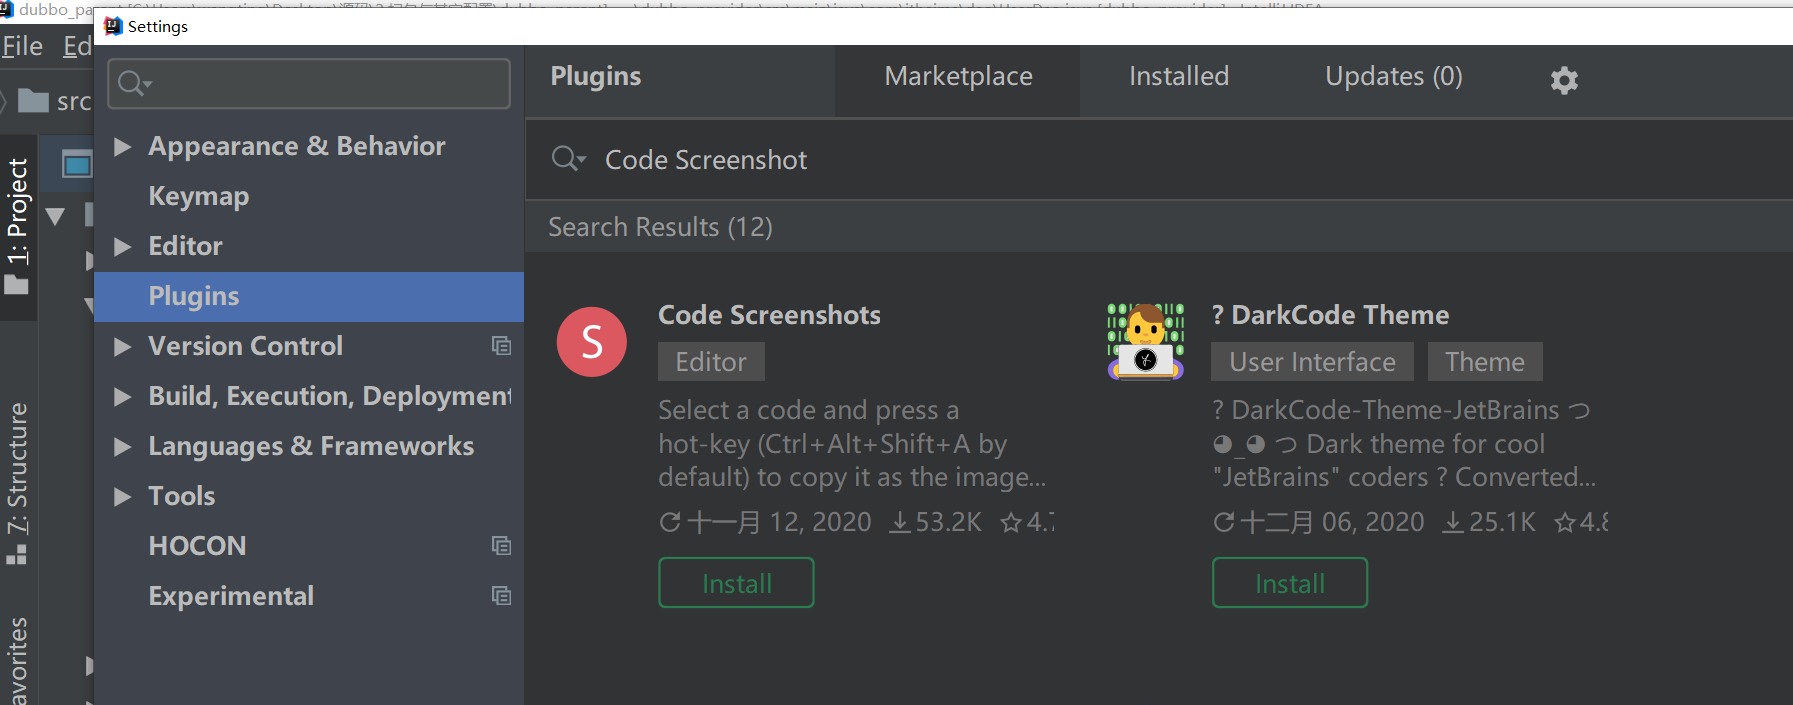Viewport: 1793px width, 705px height.
Task: Collapse the project tree root arrow in the main window
Action: tap(55, 216)
